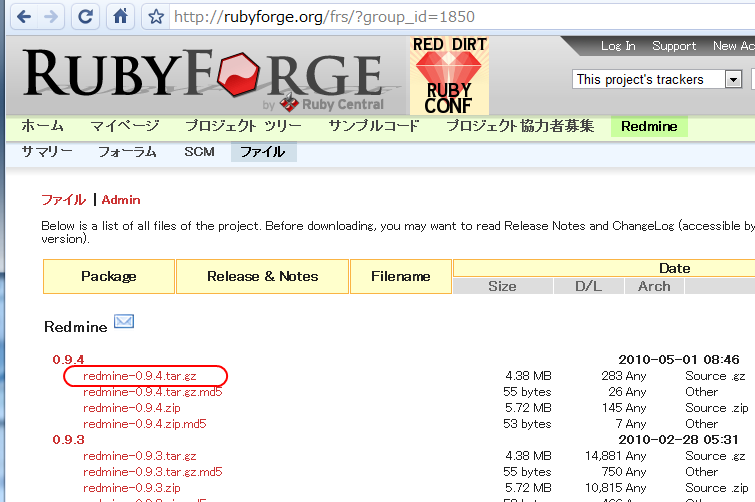Click the Size column header
This screenshot has height=502, width=755.
[502, 286]
